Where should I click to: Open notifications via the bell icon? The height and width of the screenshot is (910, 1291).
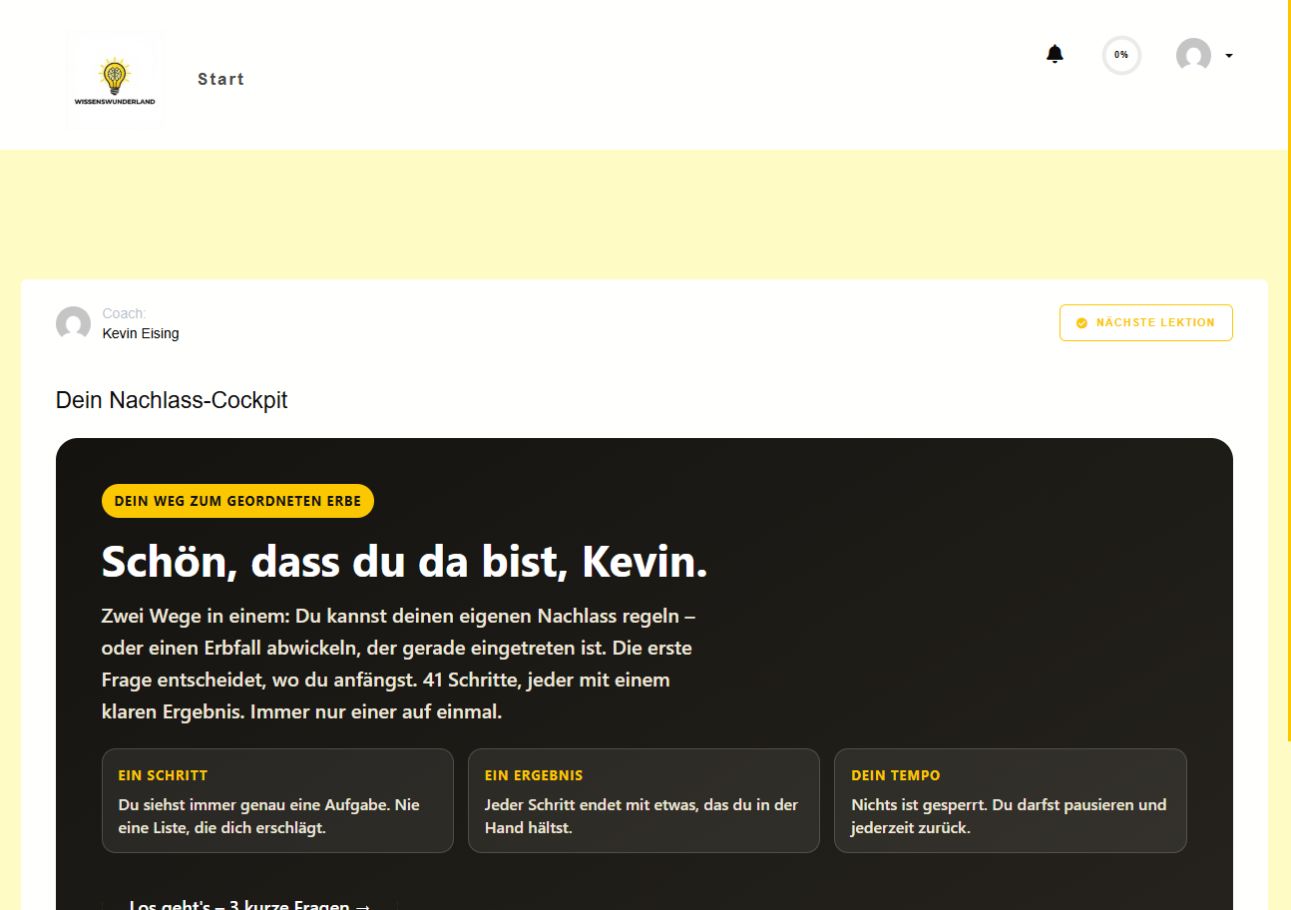coord(1055,54)
